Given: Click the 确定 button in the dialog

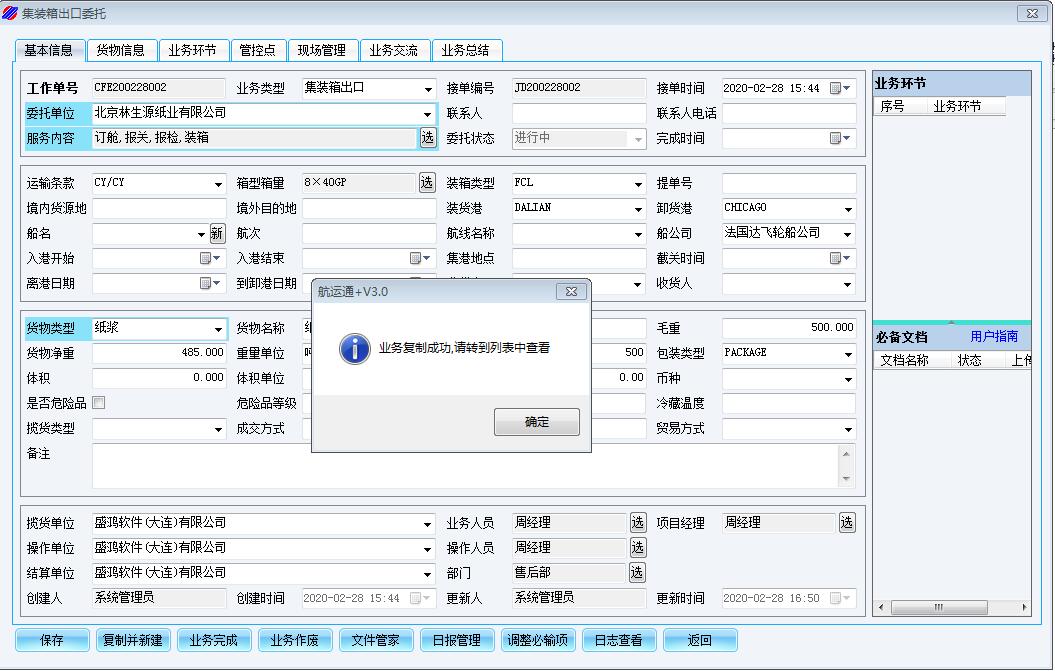Looking at the screenshot, I should (x=536, y=422).
